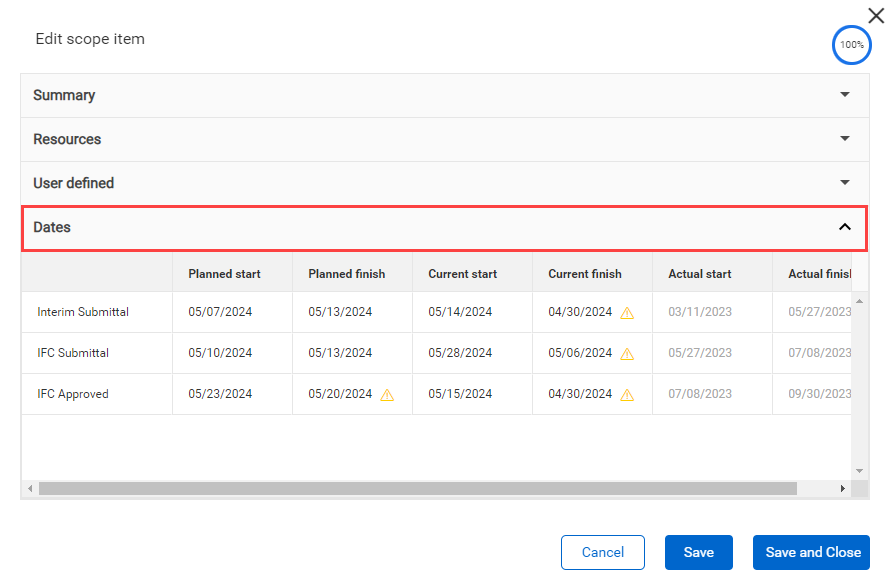This screenshot has width=888, height=586.
Task: Click IFC Approved actual start 07/08/2023
Action: tap(700, 394)
